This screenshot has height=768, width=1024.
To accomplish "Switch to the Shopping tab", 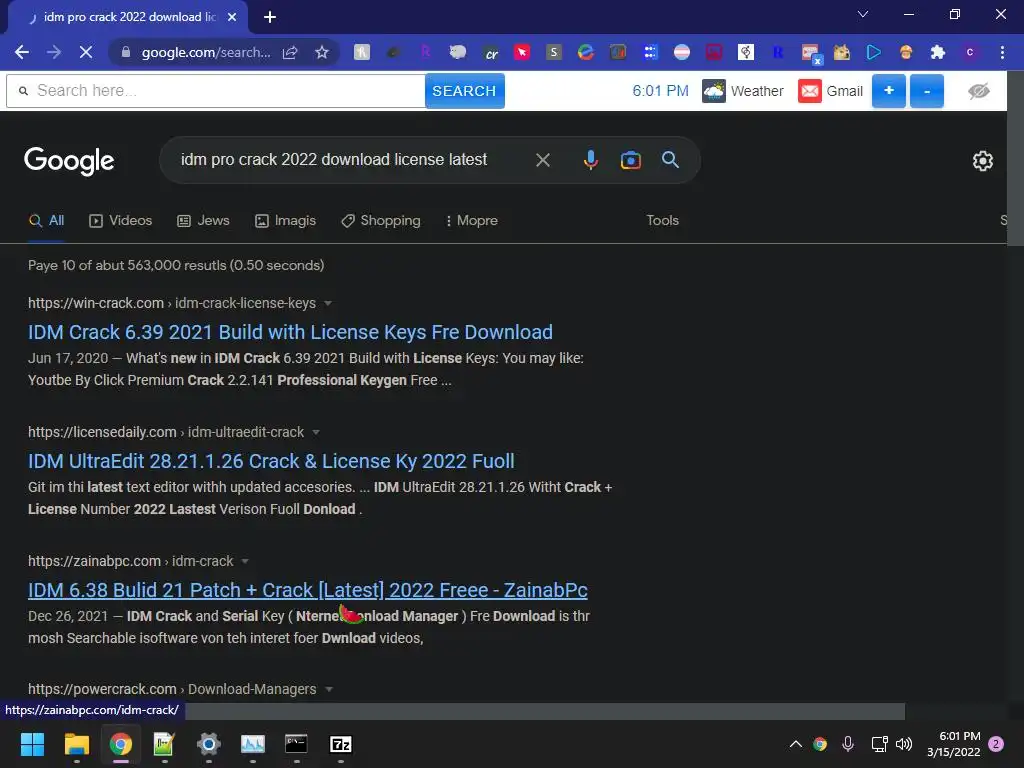I will pos(381,221).
